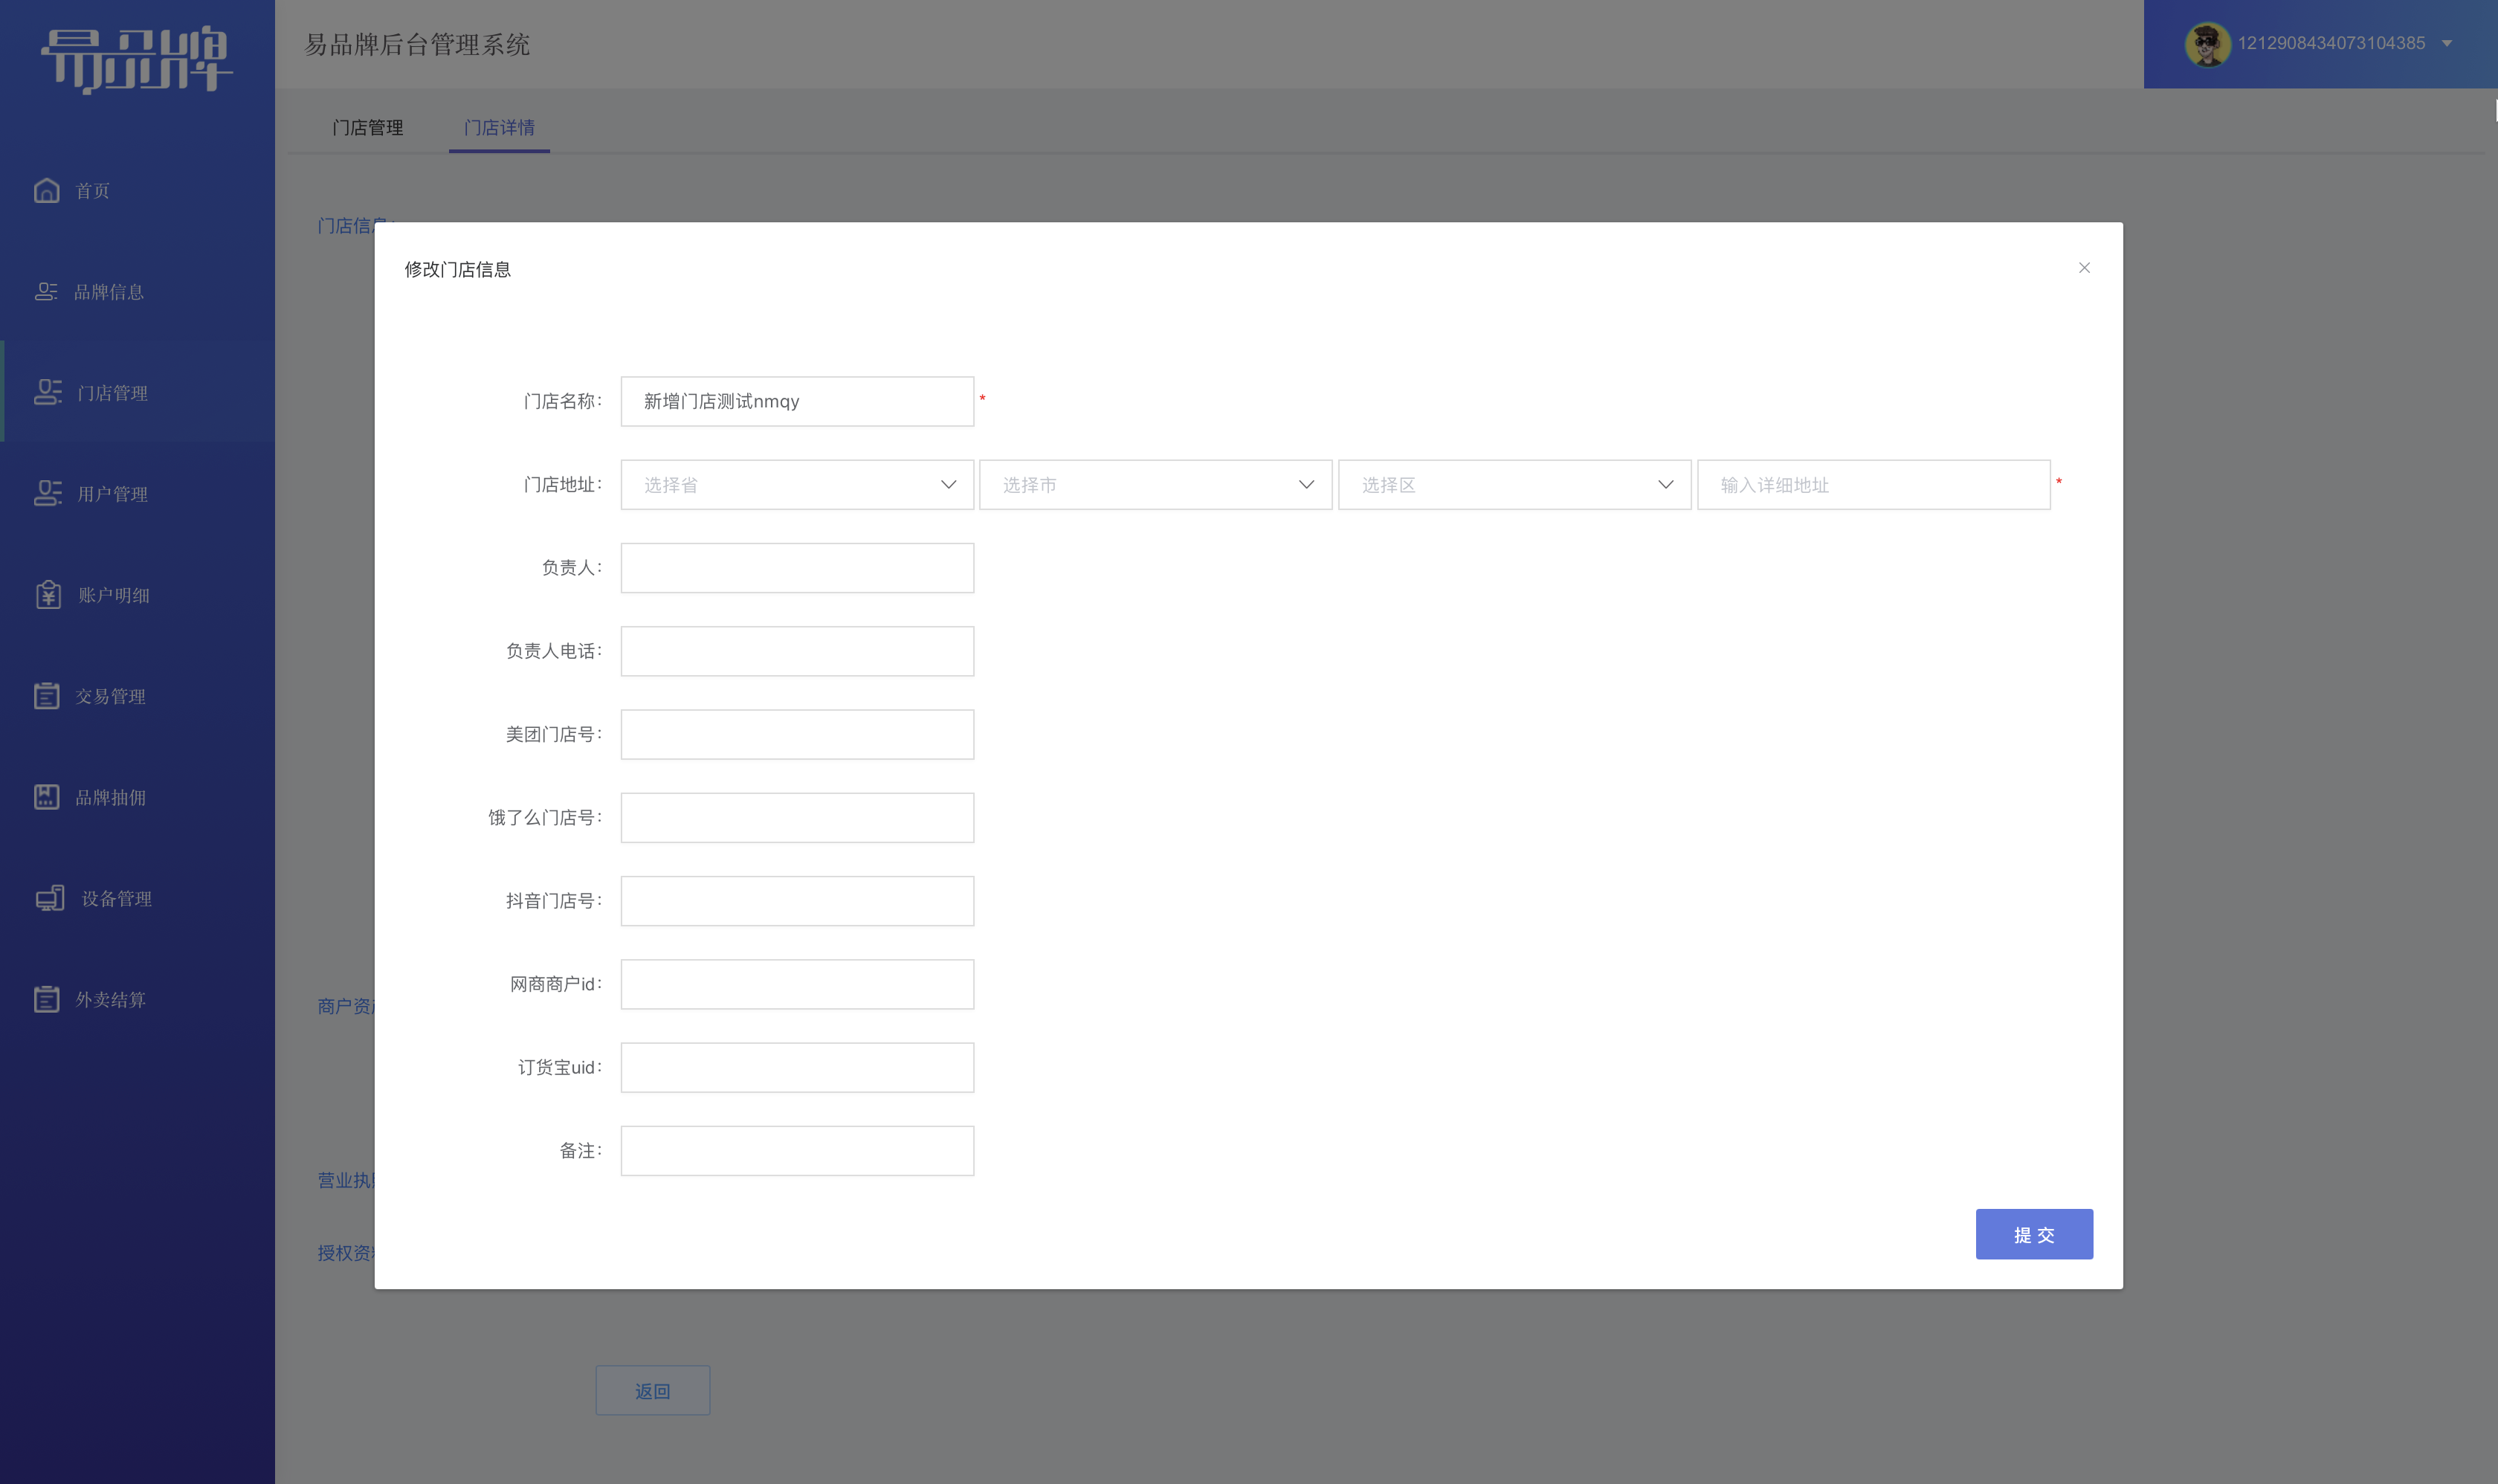This screenshot has width=2498, height=1484.
Task: Select the 门店管理 sidebar icon
Action: pyautogui.click(x=47, y=392)
